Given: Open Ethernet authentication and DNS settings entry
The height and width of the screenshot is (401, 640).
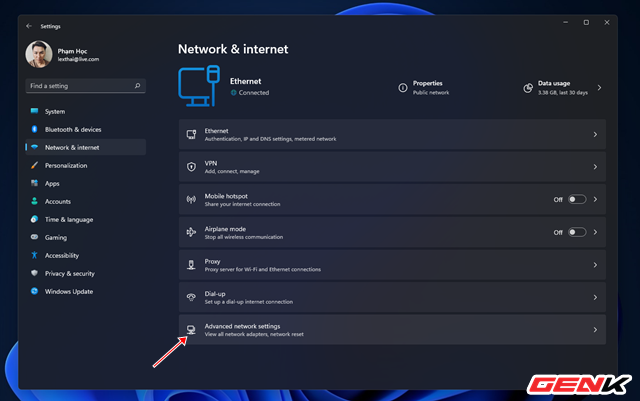Looking at the screenshot, I should (392, 134).
